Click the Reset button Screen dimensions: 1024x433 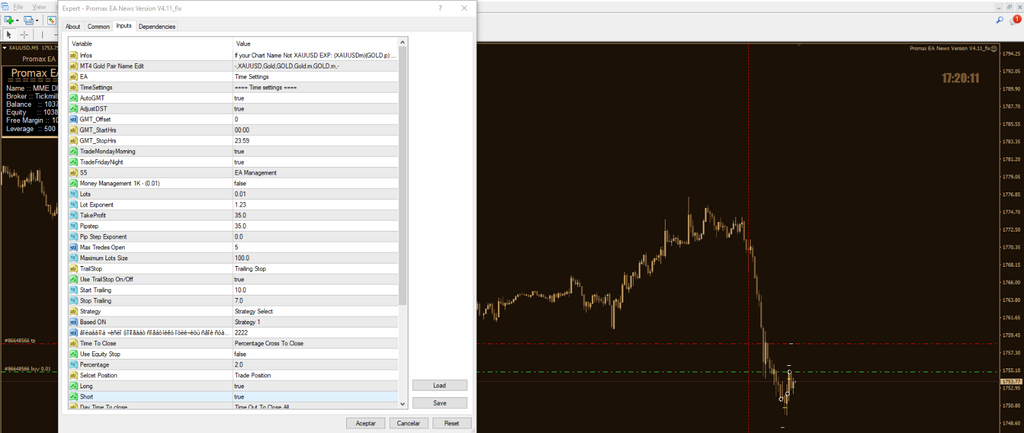452,423
